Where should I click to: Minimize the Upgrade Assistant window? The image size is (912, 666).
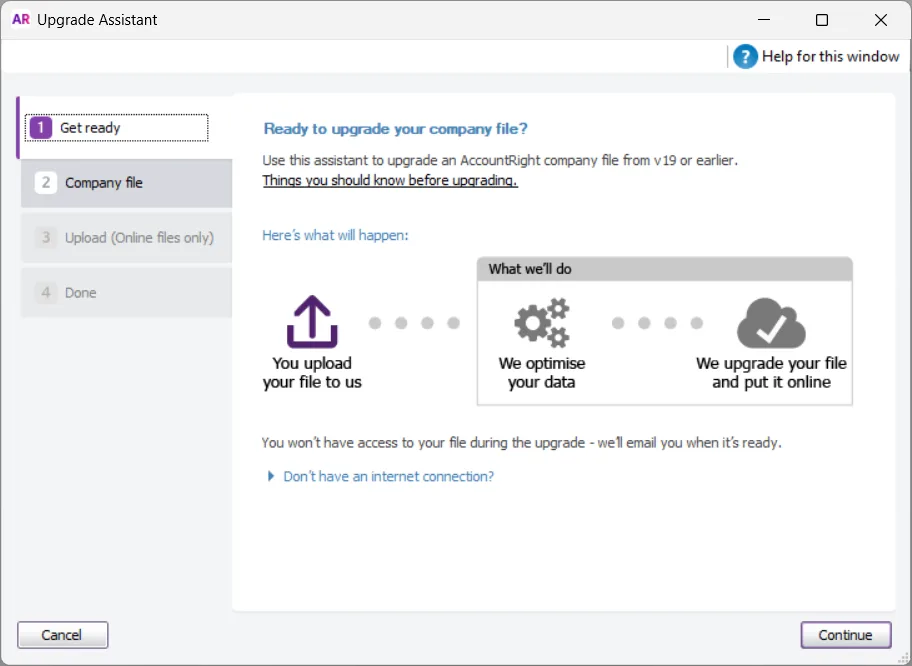pos(764,20)
